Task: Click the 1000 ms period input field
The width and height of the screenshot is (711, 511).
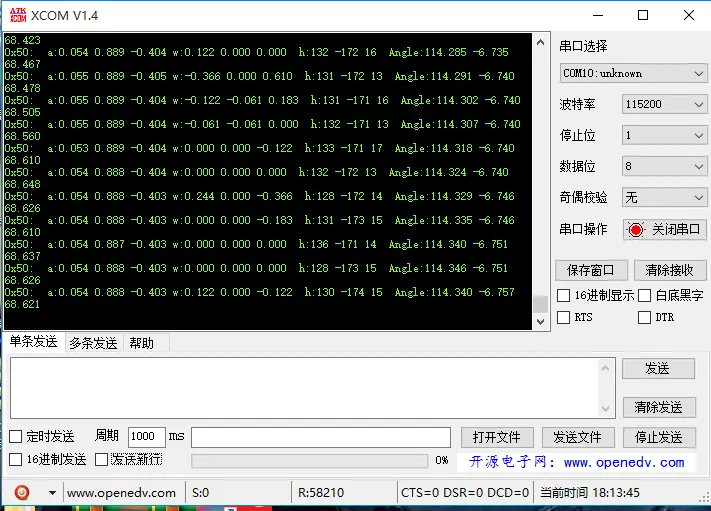Action: pos(146,436)
